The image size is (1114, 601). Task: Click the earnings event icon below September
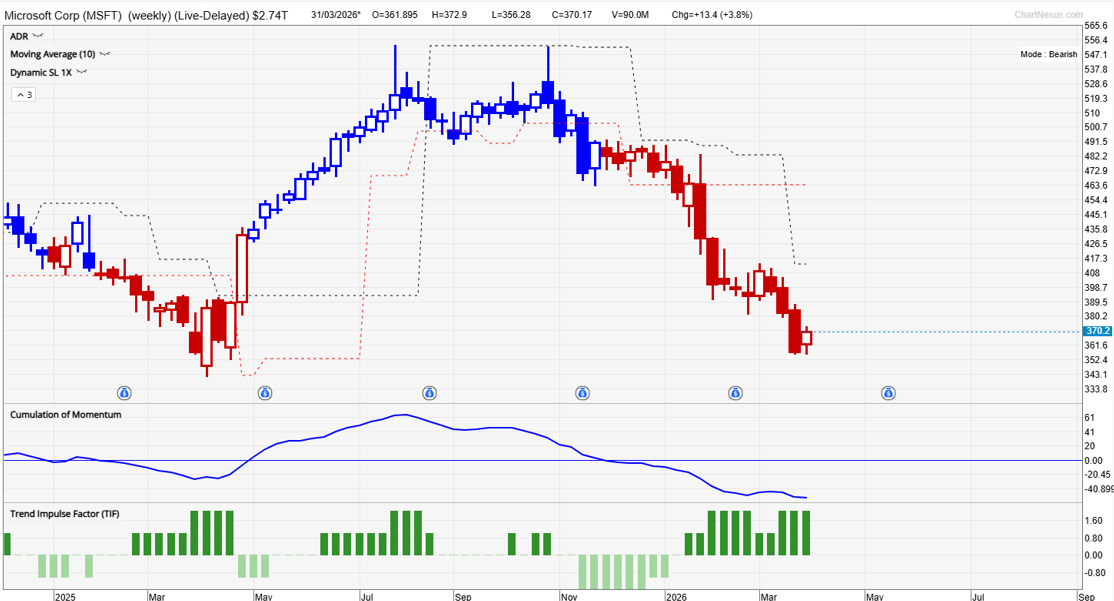click(x=428, y=393)
